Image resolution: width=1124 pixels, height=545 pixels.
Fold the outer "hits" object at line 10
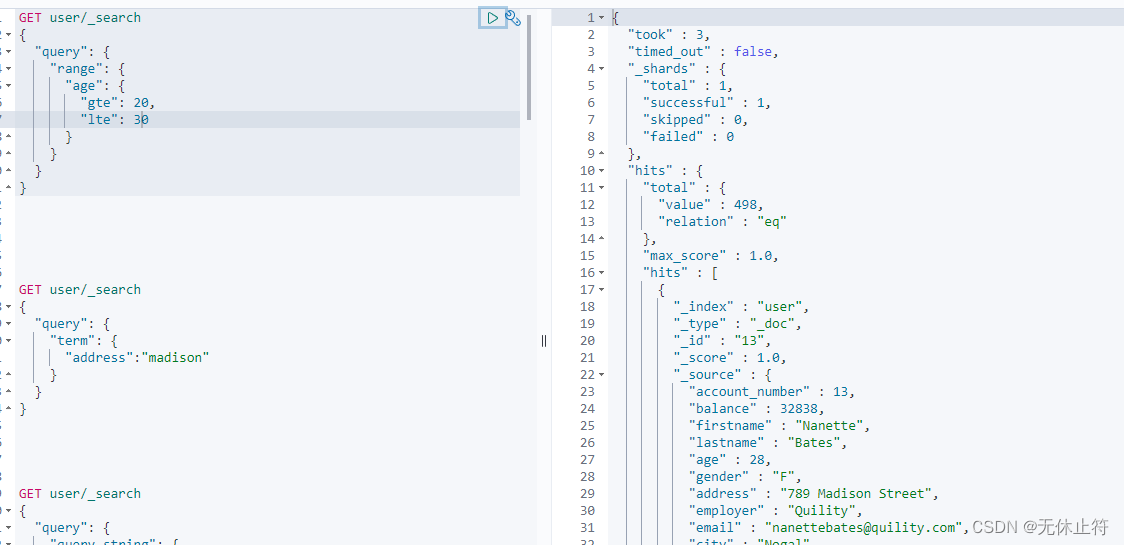point(602,171)
